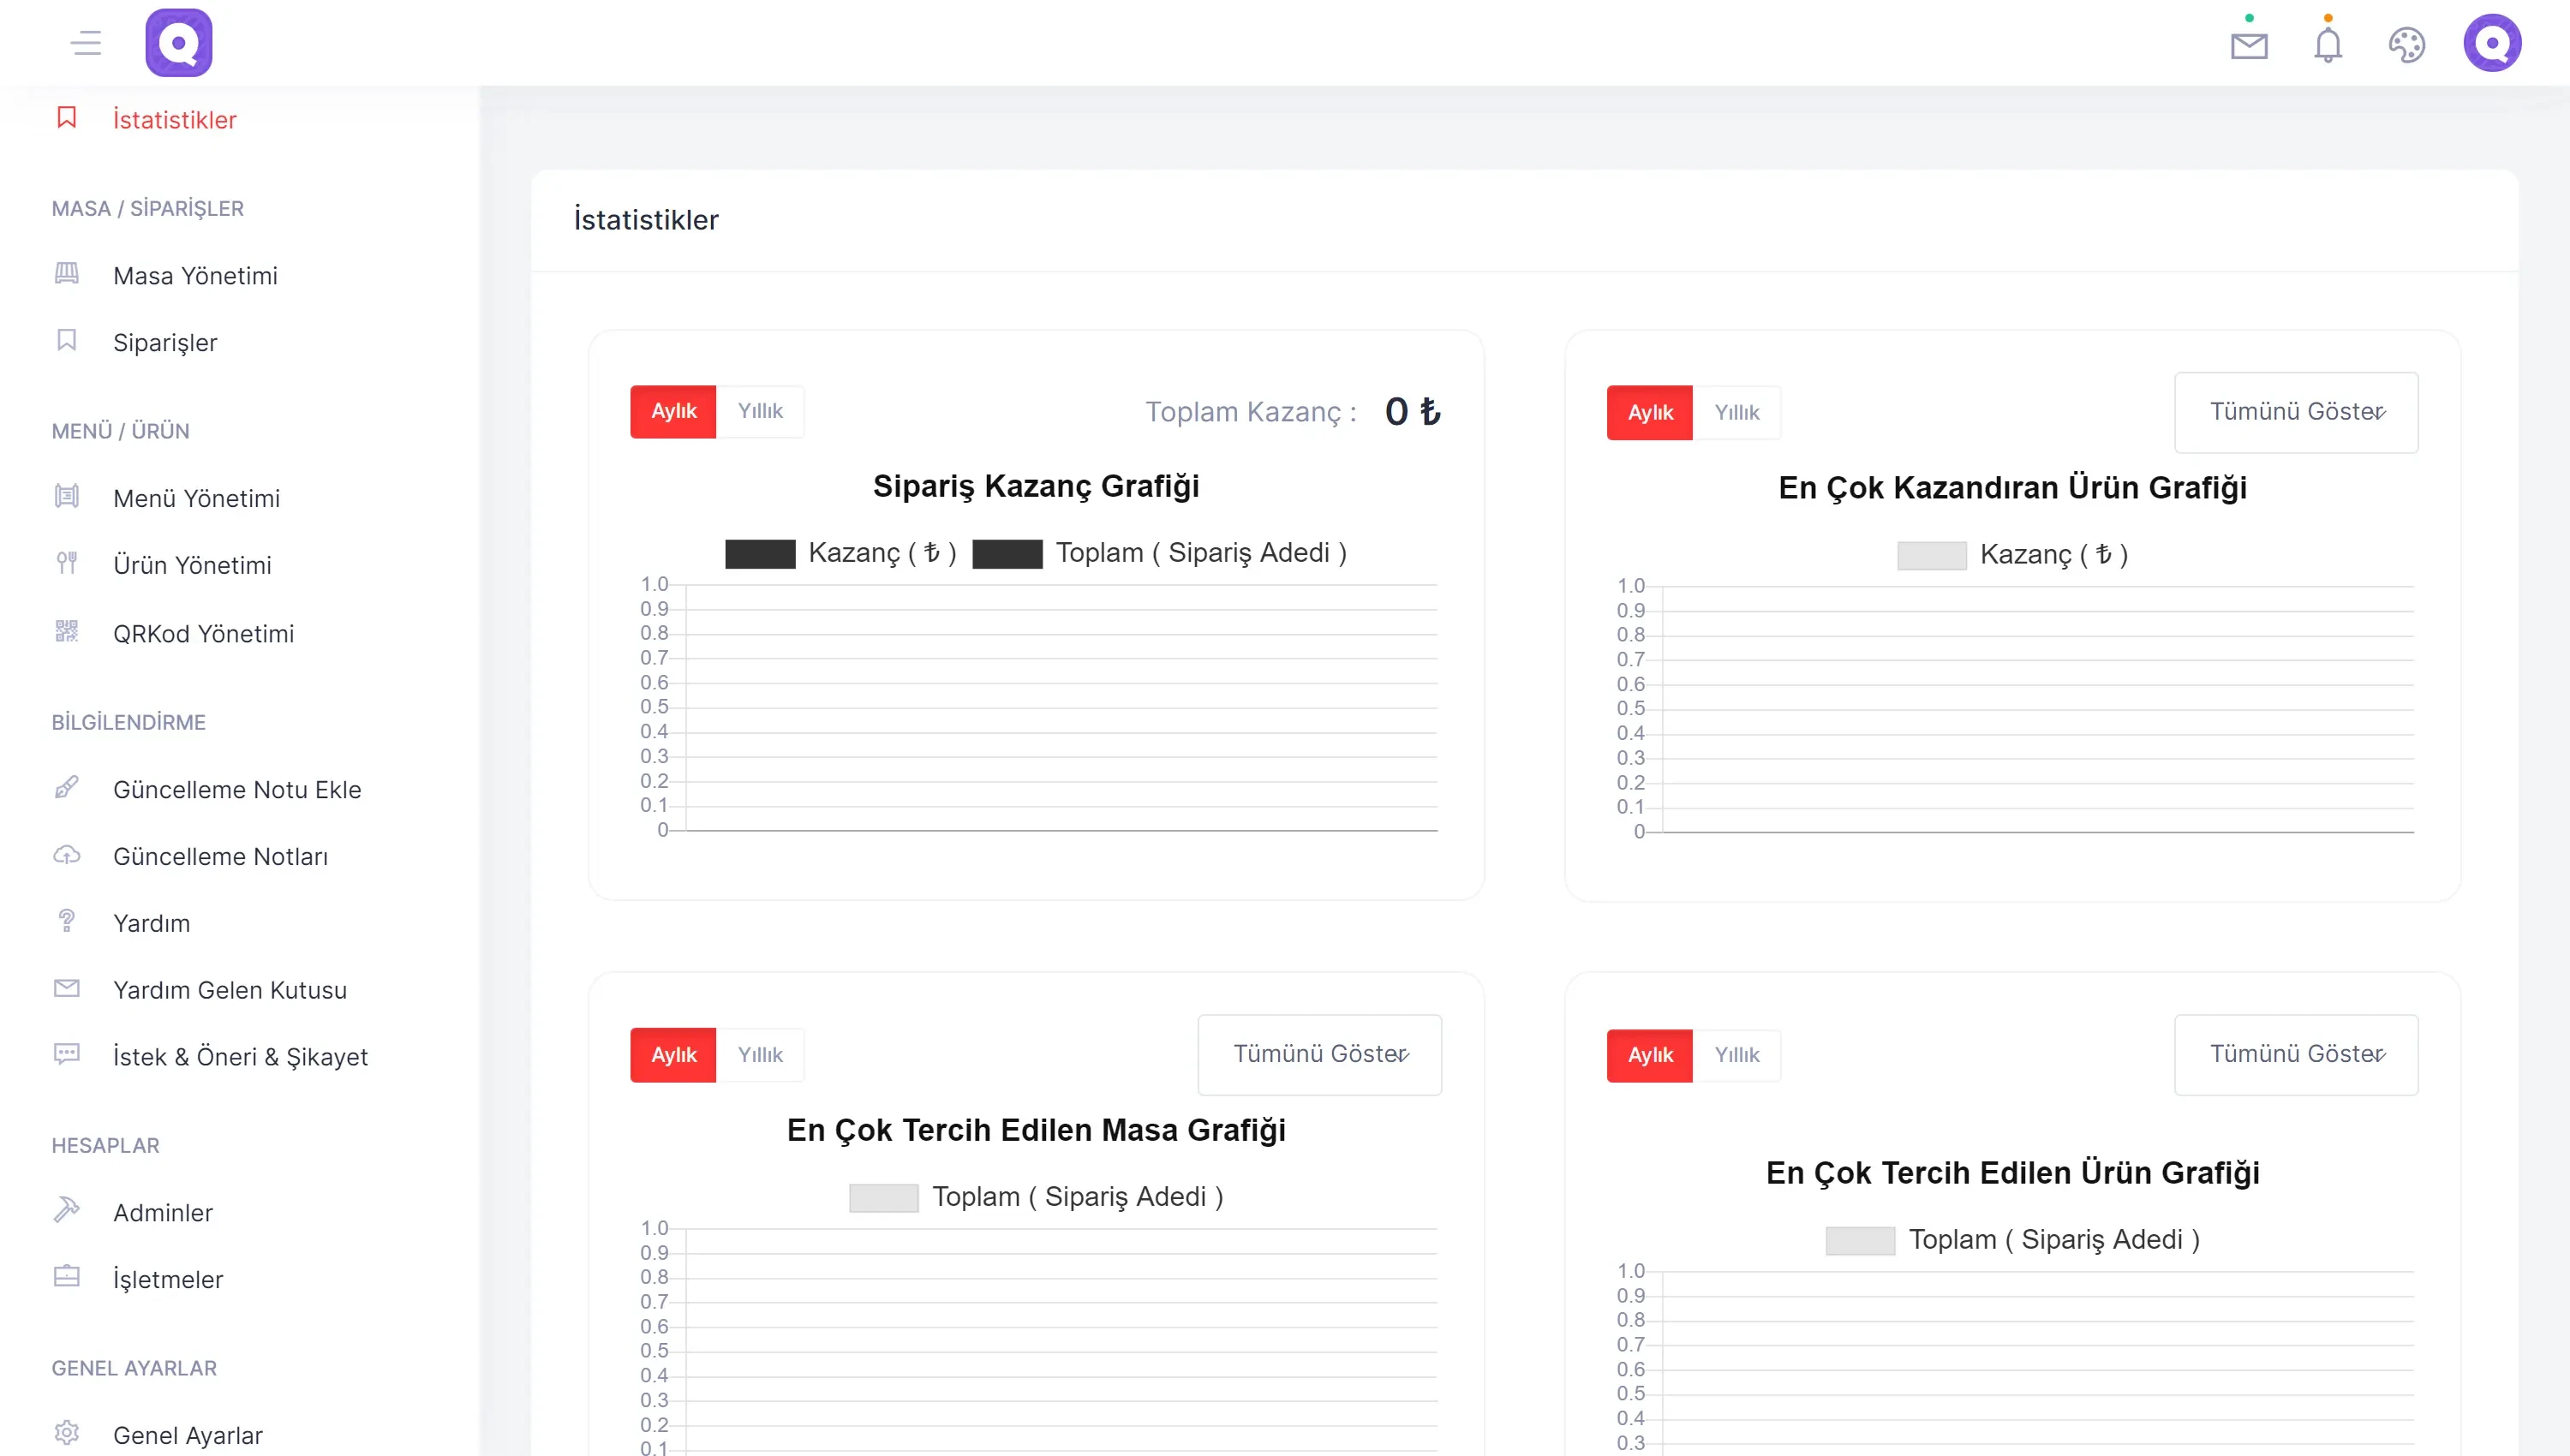Viewport: 2570px width, 1456px height.
Task: Click the purple Q logo in header
Action: coord(178,43)
